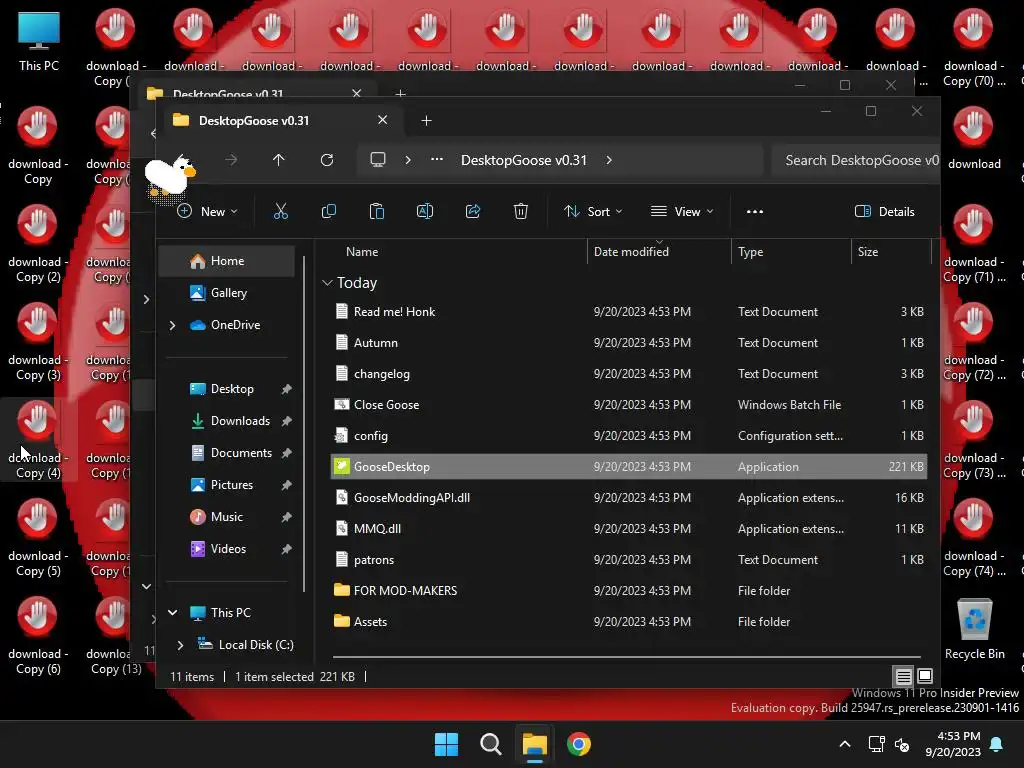This screenshot has width=1024, height=768.
Task: Open the Sort dropdown
Action: coord(593,212)
